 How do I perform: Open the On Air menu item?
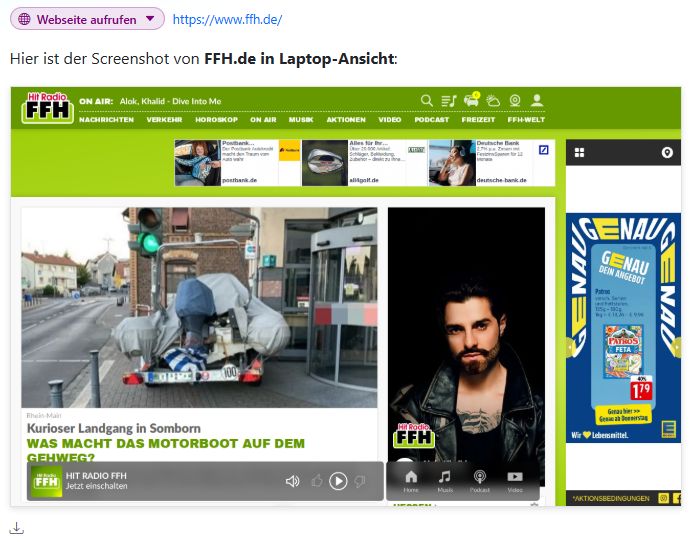point(263,120)
